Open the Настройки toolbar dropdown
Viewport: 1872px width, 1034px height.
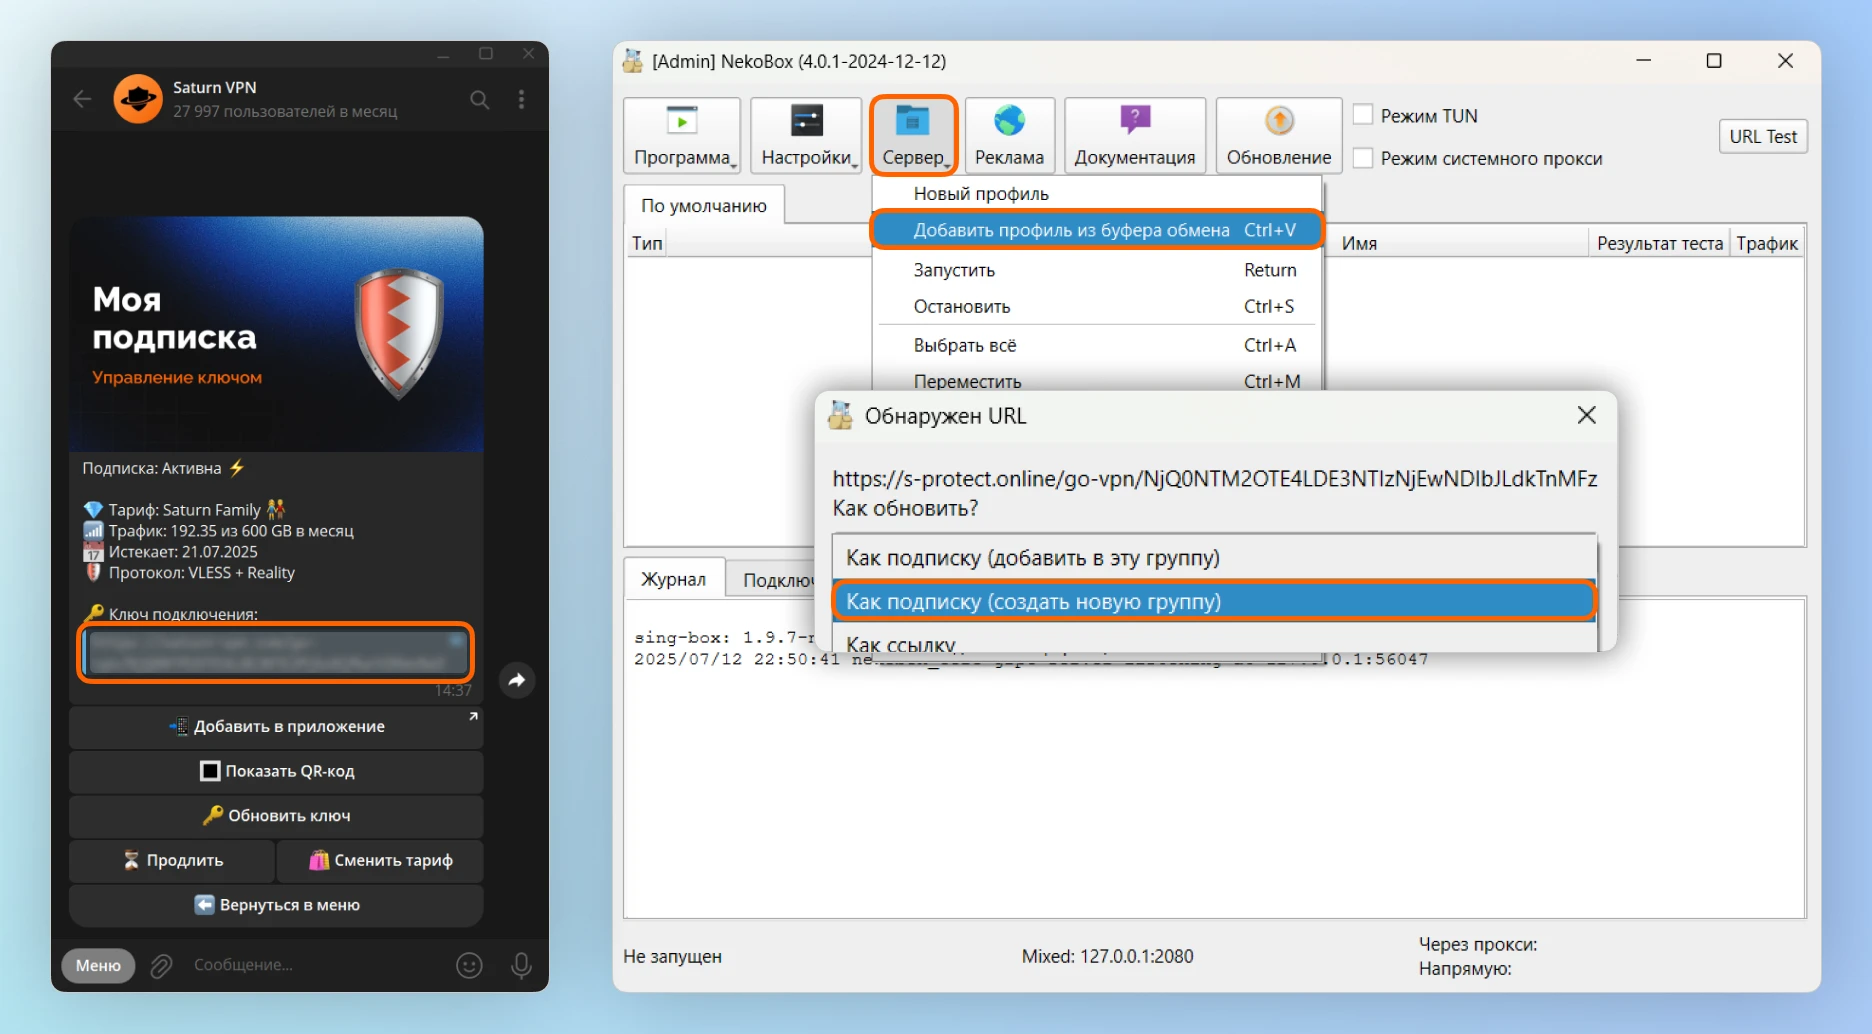tap(806, 135)
